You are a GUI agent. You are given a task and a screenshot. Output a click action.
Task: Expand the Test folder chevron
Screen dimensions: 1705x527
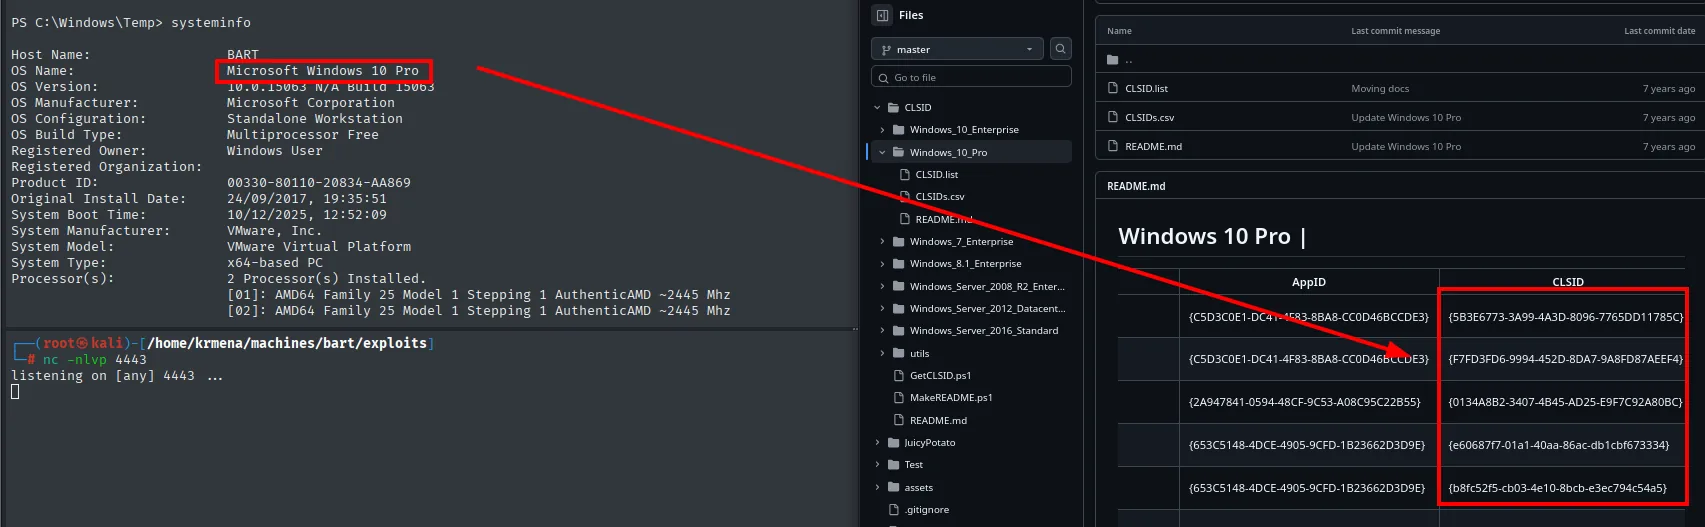(x=877, y=465)
